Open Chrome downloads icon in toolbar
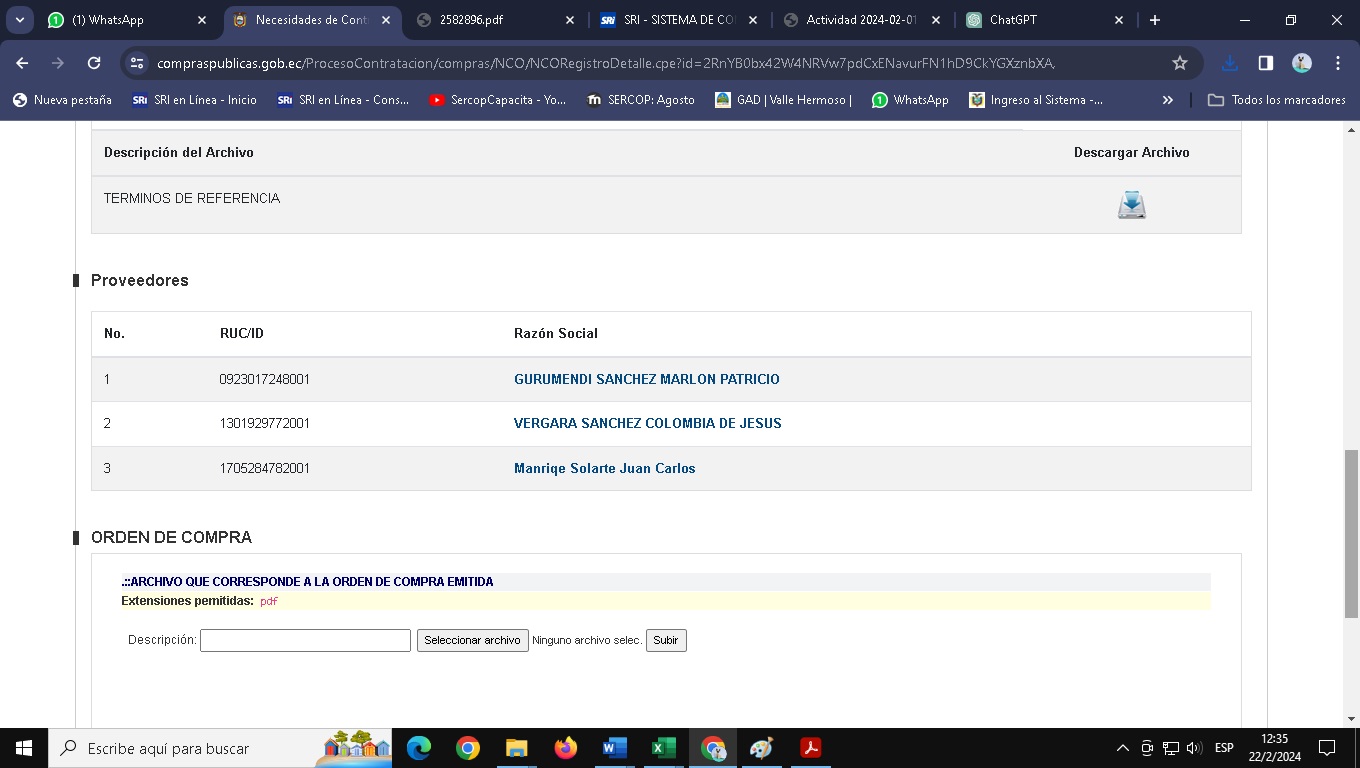The image size is (1360, 768). [1230, 63]
